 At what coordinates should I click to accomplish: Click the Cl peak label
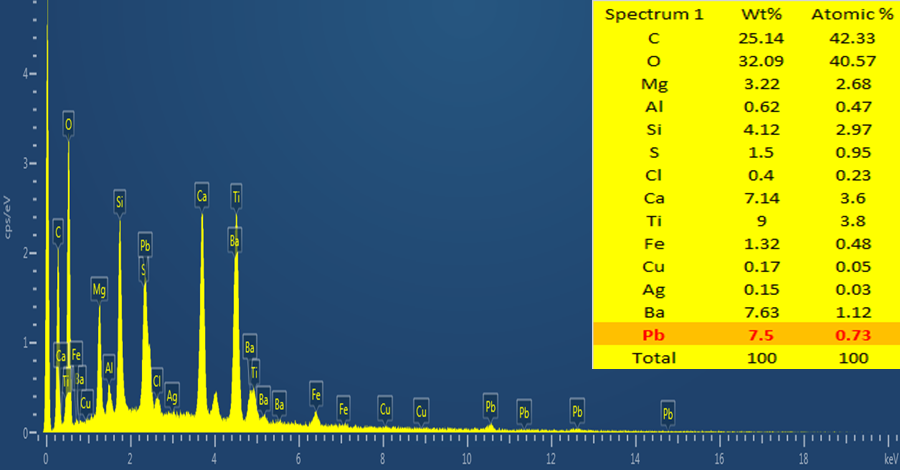point(157,380)
